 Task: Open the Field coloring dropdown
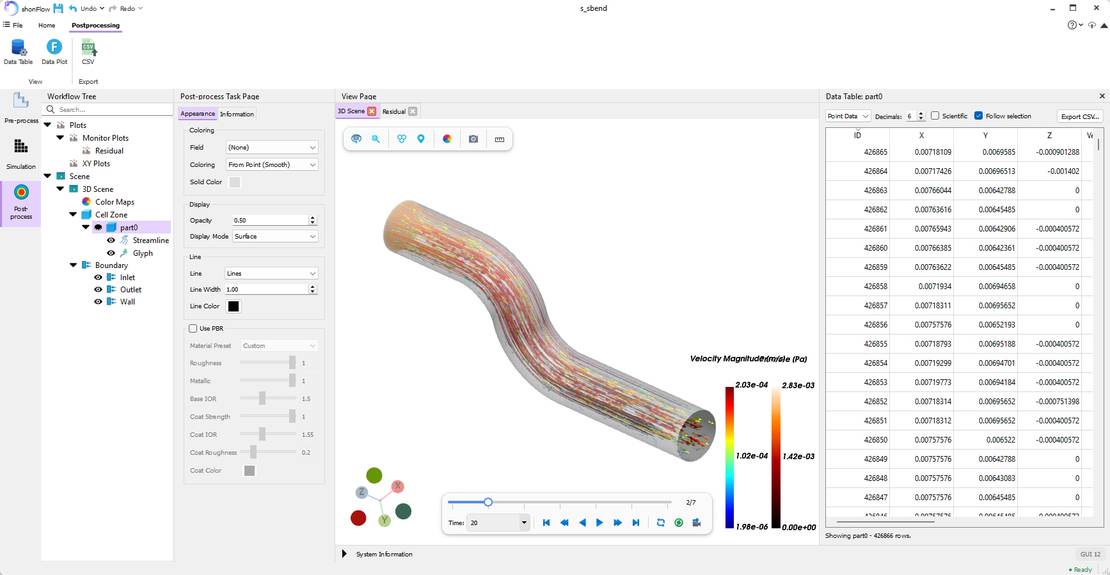272,147
